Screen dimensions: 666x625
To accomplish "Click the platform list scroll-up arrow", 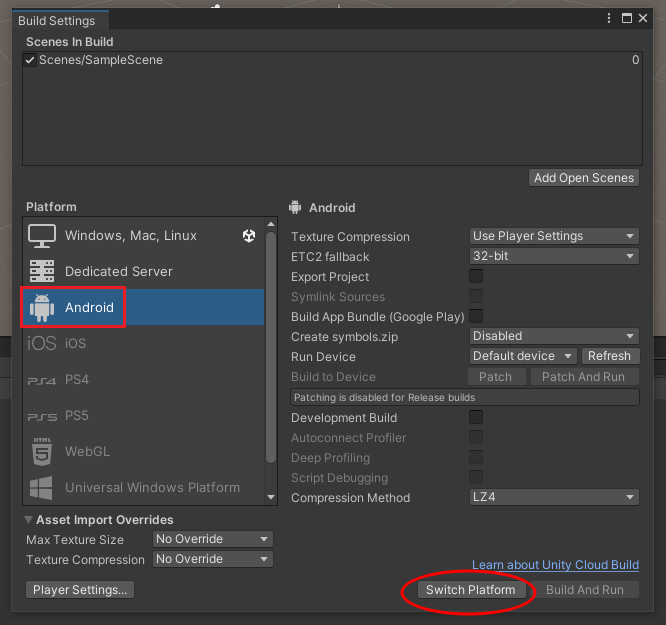I will click(271, 224).
